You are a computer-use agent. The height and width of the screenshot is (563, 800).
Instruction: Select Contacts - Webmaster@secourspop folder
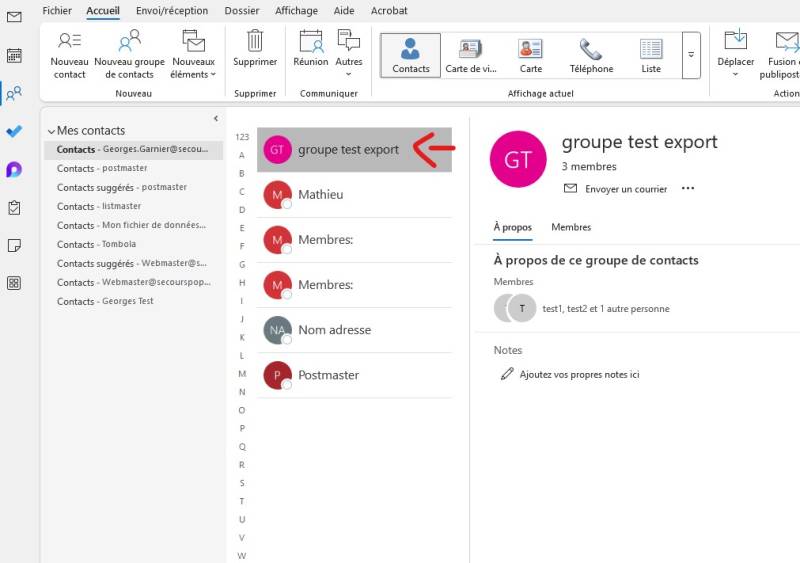tap(134, 282)
